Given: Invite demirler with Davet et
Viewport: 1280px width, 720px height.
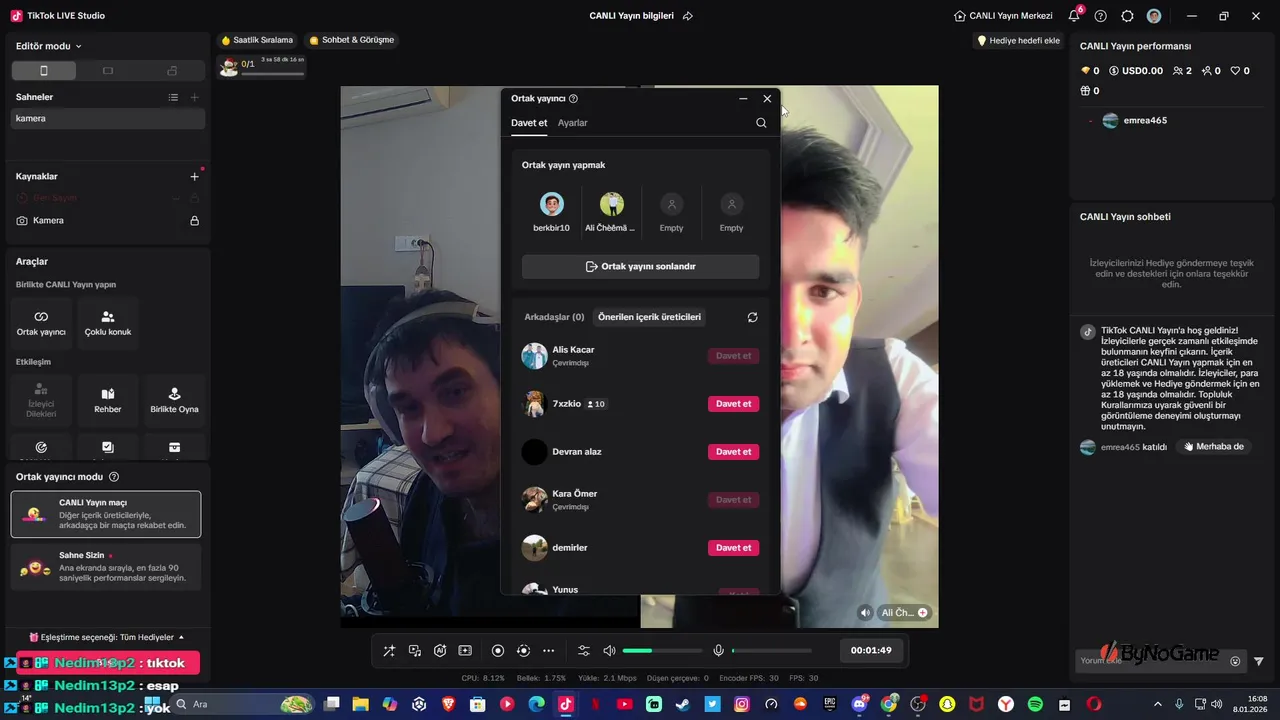Looking at the screenshot, I should coord(733,548).
